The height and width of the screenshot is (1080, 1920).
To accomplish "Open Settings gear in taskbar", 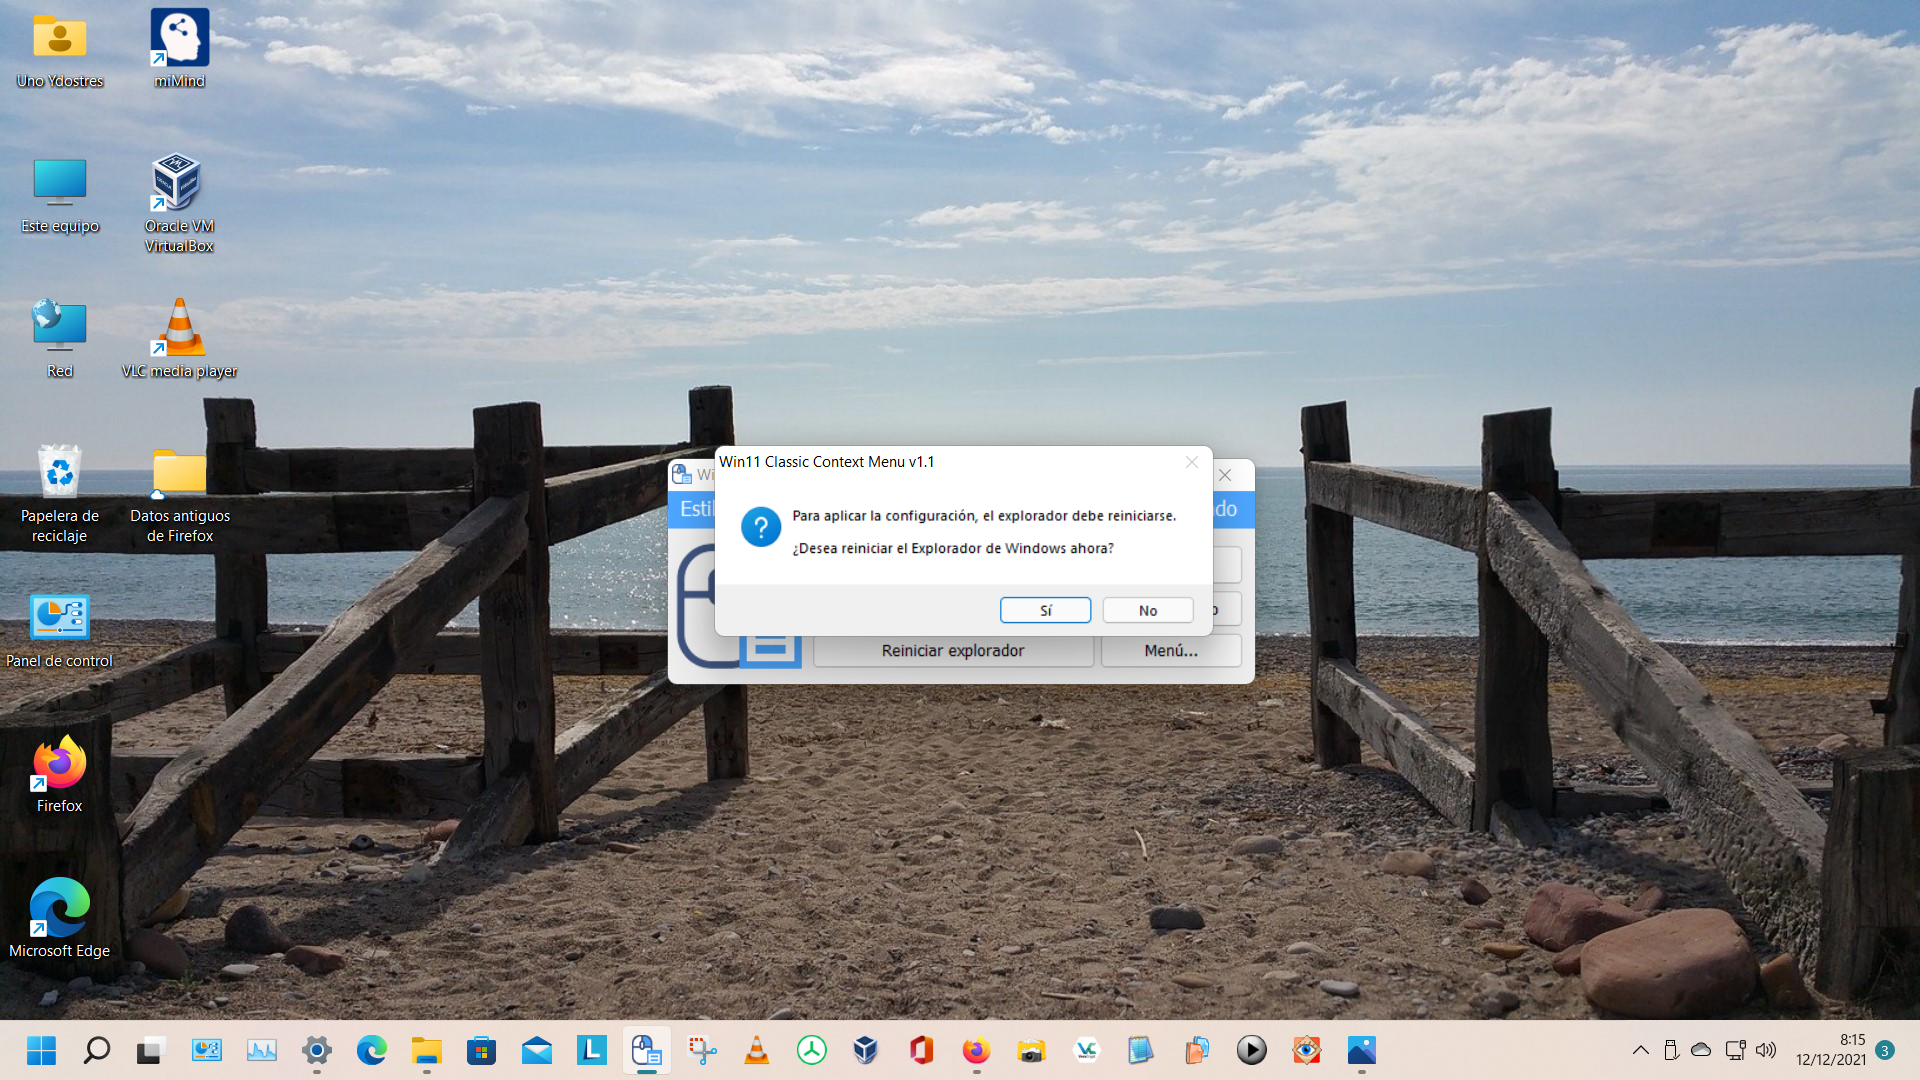I will tap(317, 1050).
